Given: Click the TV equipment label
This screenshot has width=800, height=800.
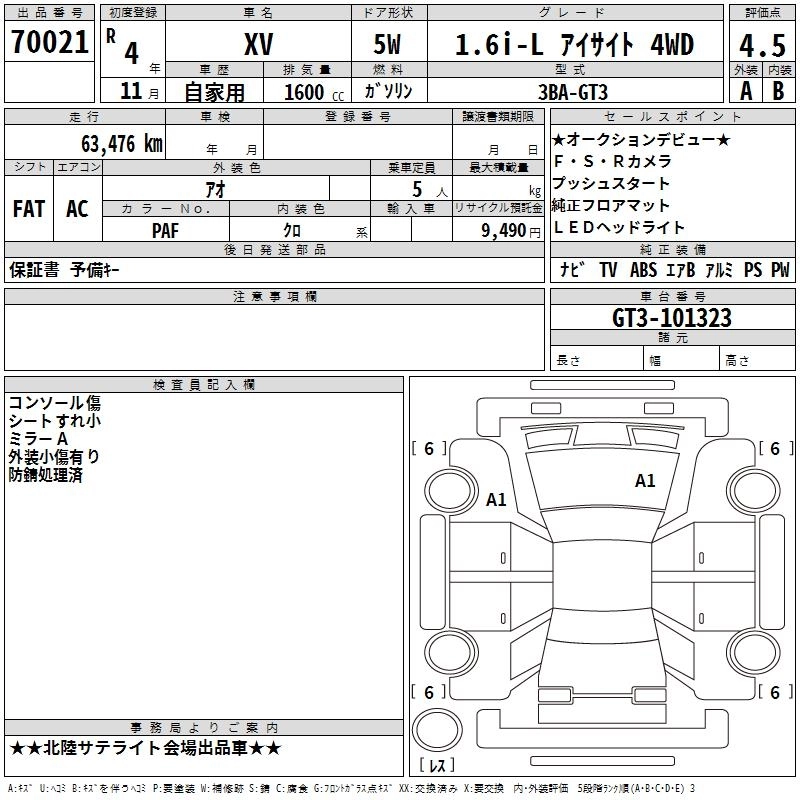Looking at the screenshot, I should click(x=608, y=269).
